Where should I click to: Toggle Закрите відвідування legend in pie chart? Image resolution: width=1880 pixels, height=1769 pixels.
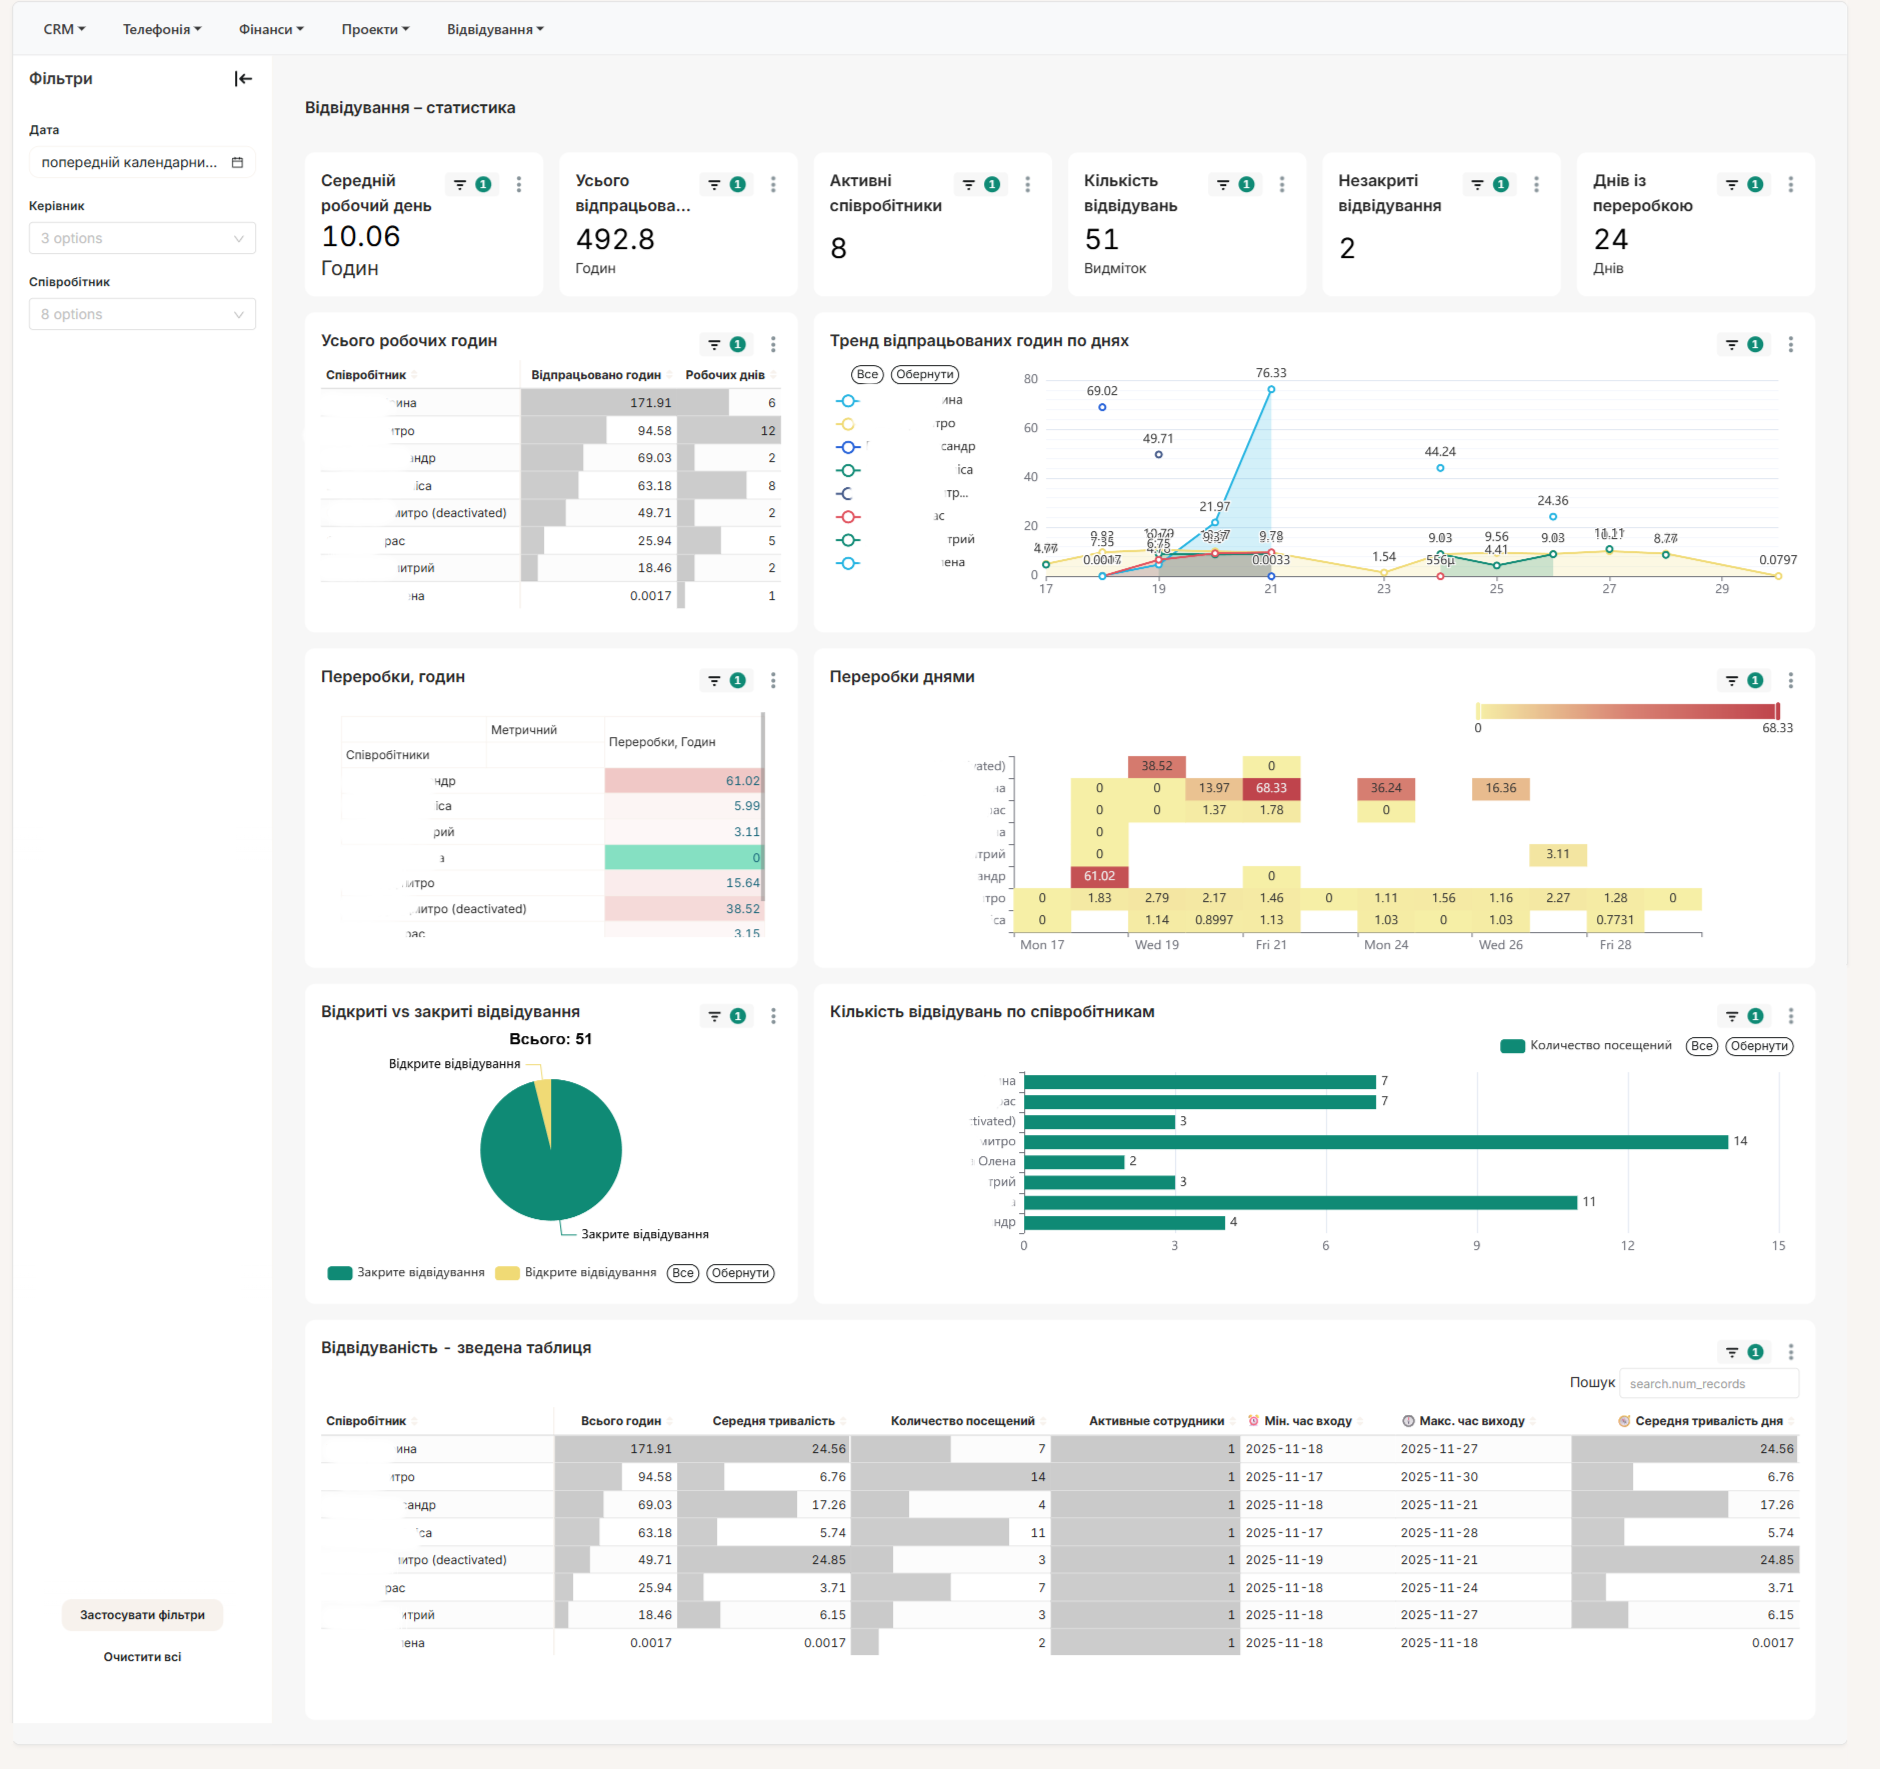click(406, 1273)
